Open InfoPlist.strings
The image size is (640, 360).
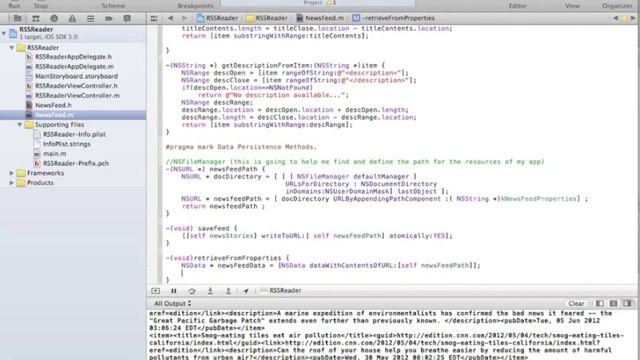coord(67,144)
